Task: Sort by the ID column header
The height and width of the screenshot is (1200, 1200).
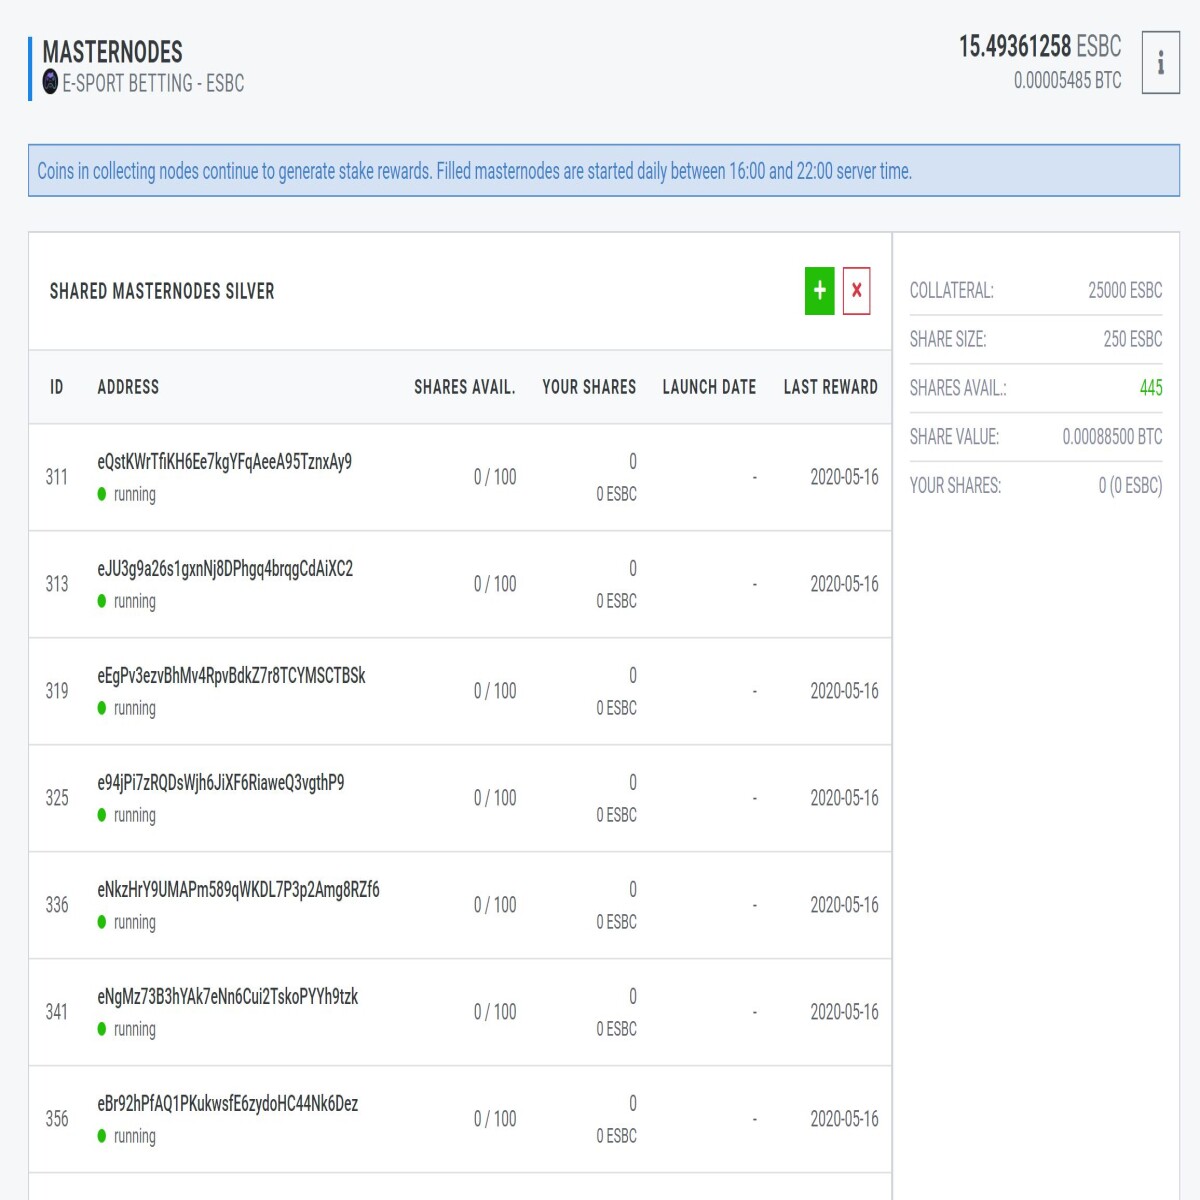Action: (x=57, y=387)
